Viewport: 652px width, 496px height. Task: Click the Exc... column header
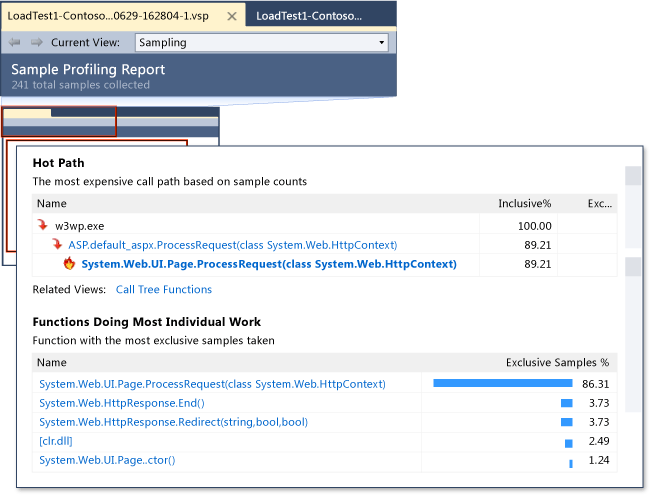click(x=600, y=203)
